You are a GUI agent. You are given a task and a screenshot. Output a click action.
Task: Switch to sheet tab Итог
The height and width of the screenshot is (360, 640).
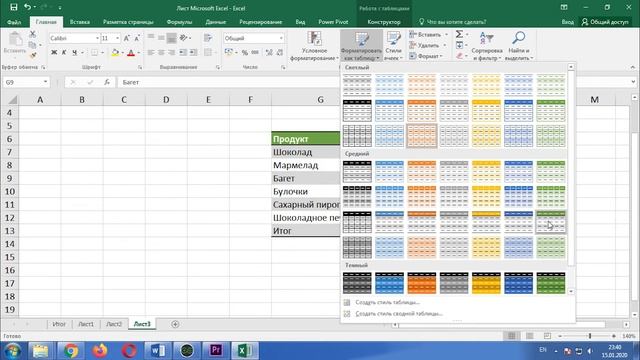coord(59,324)
